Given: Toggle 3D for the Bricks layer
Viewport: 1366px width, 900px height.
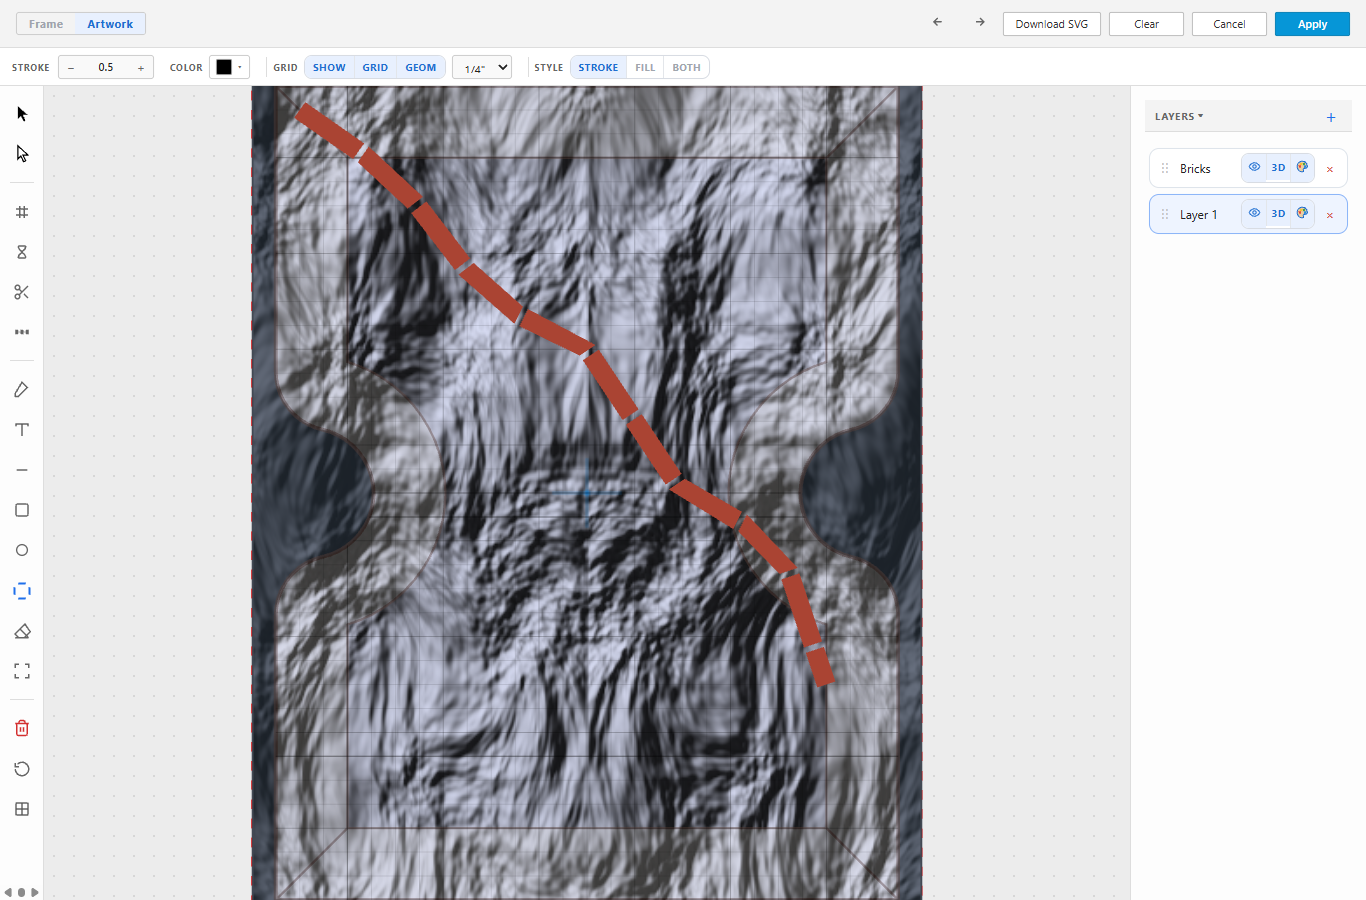Looking at the screenshot, I should (1278, 167).
